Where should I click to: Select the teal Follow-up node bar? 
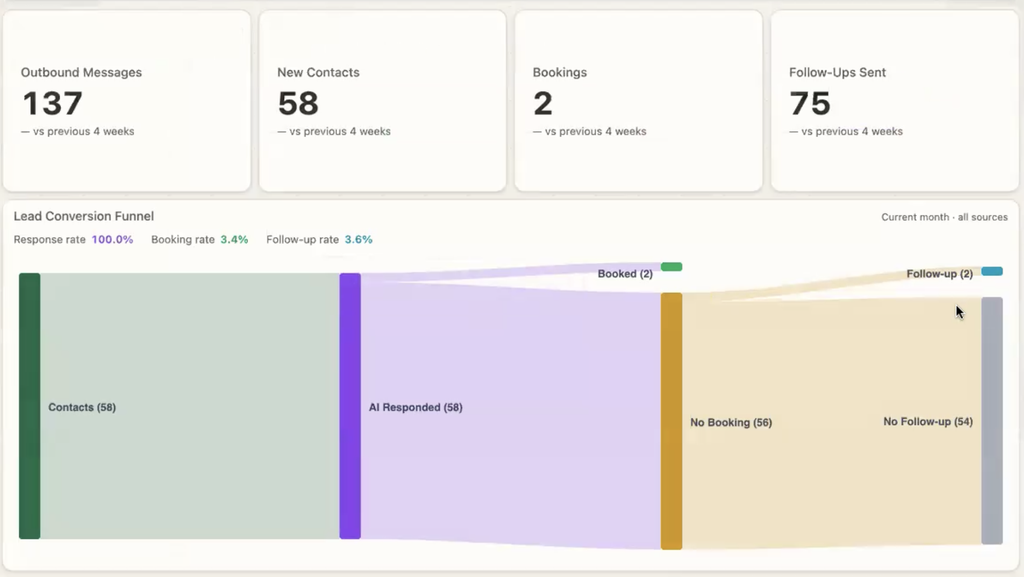[x=992, y=271]
